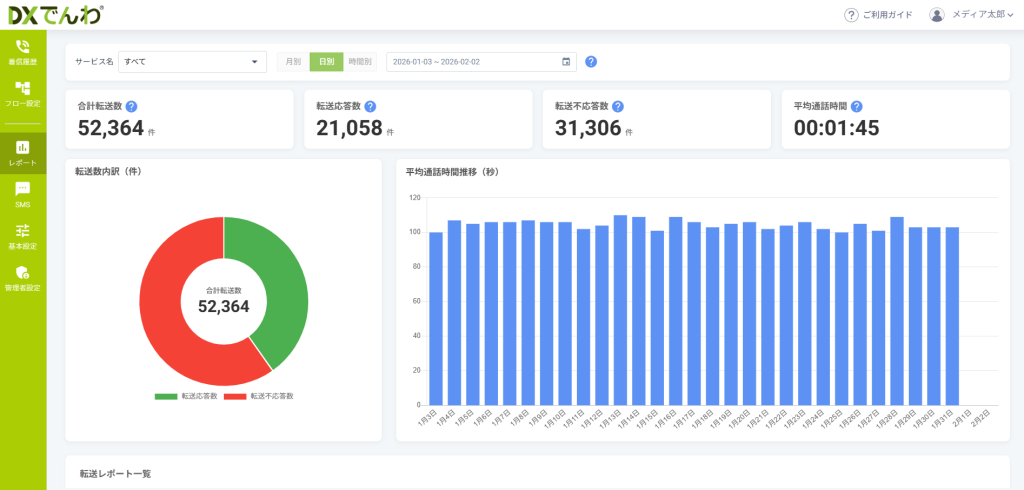Select the 日別 daily view toggle
Image resolution: width=1024 pixels, height=490 pixels.
coord(326,62)
